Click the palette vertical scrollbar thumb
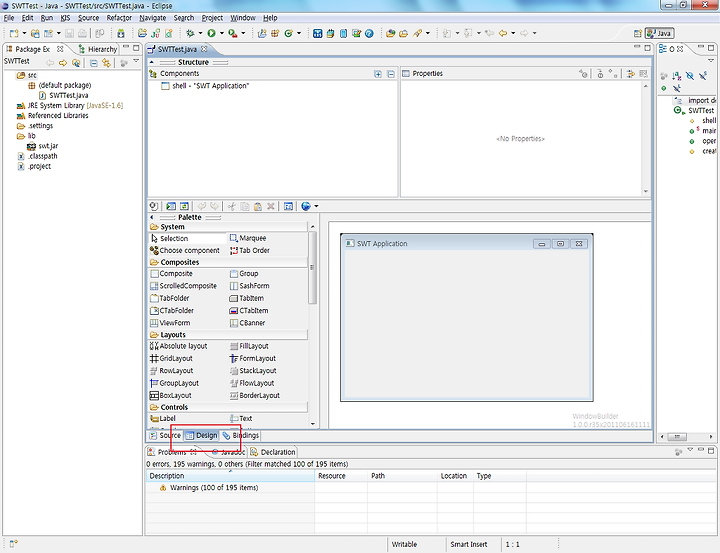 [x=312, y=267]
